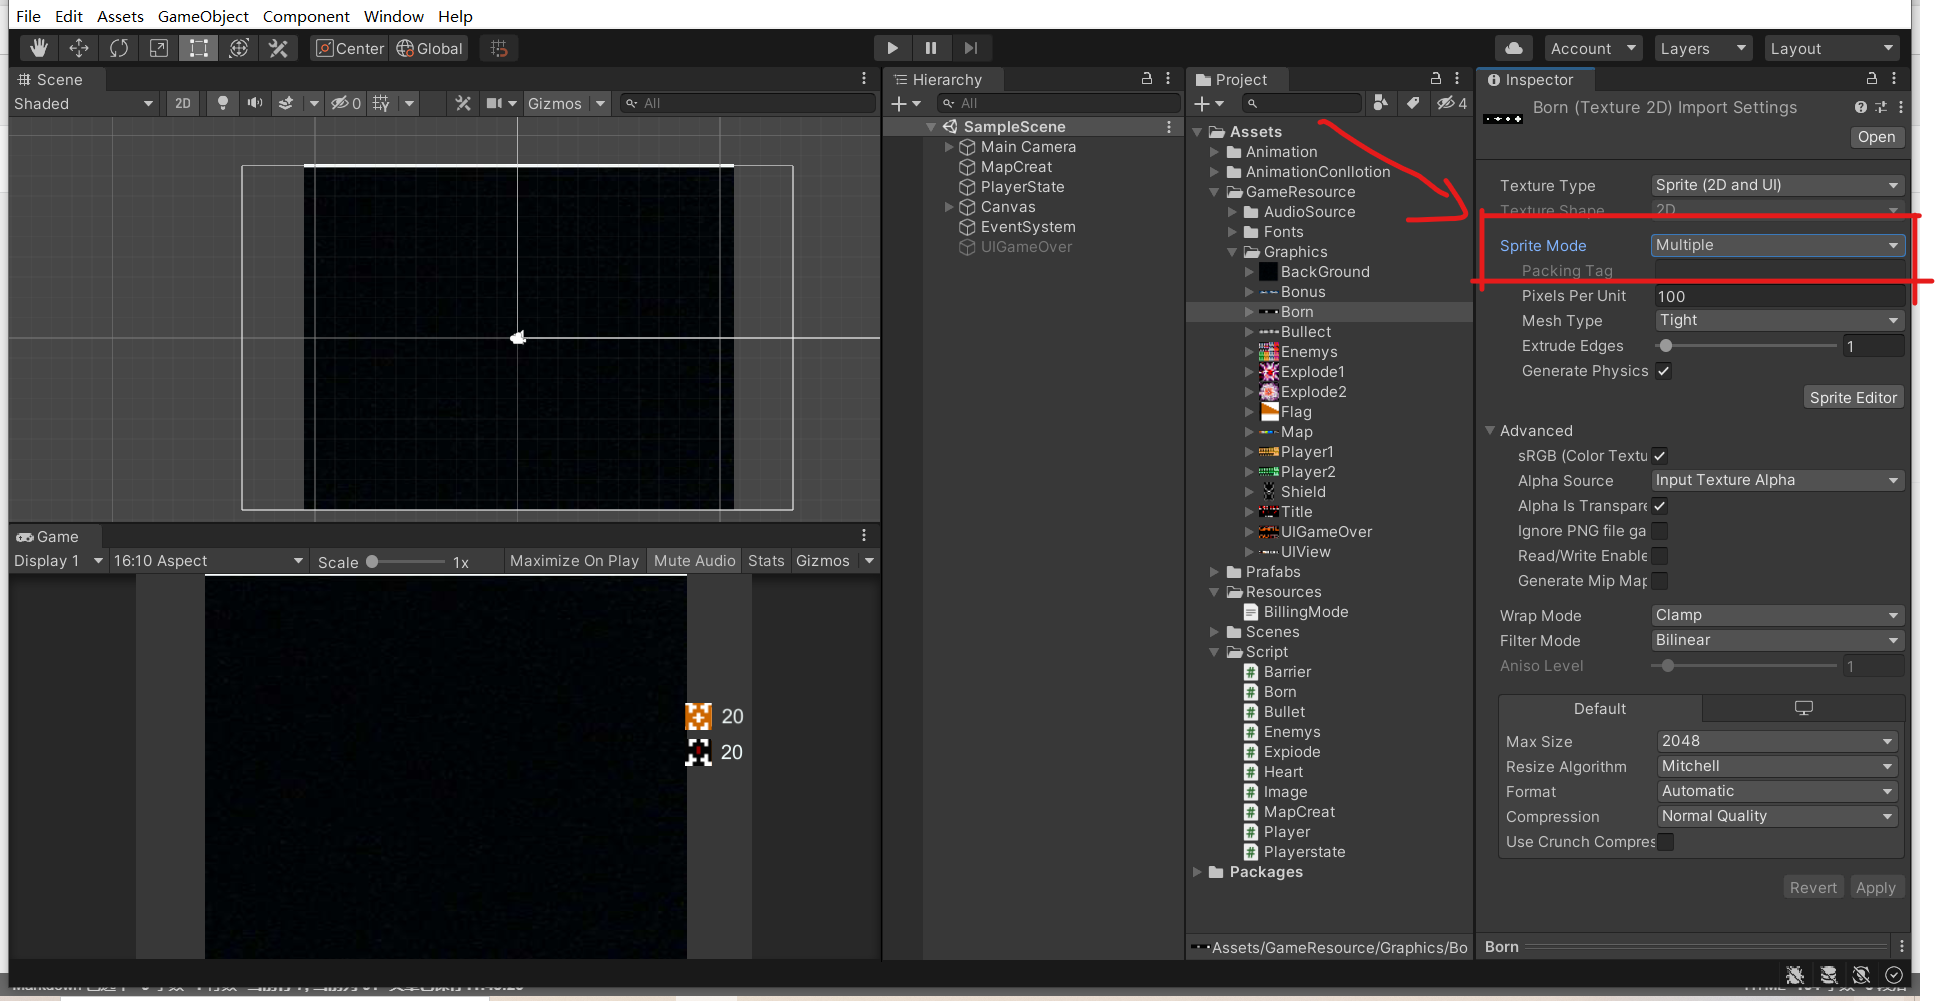Image resolution: width=1935 pixels, height=1001 pixels.
Task: Open the cloud services icon
Action: (x=1514, y=48)
